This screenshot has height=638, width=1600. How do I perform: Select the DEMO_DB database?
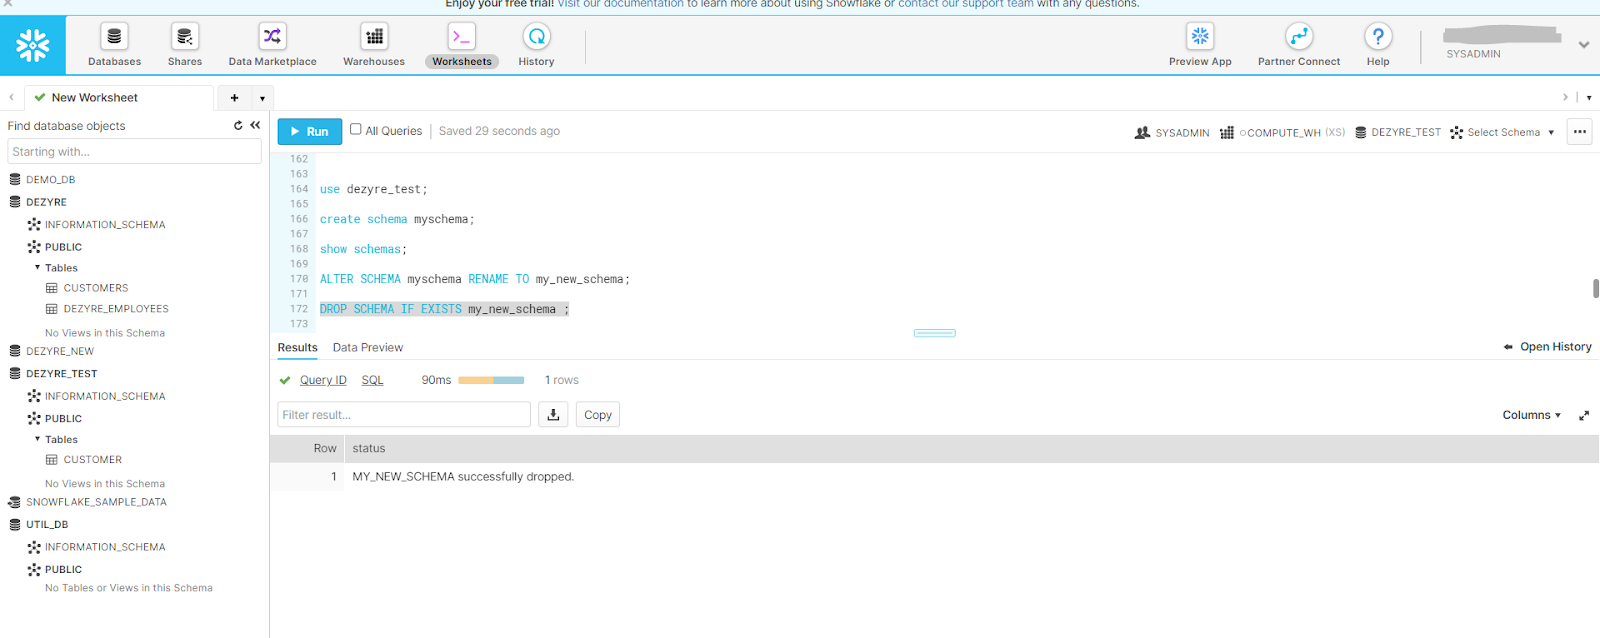(50, 180)
